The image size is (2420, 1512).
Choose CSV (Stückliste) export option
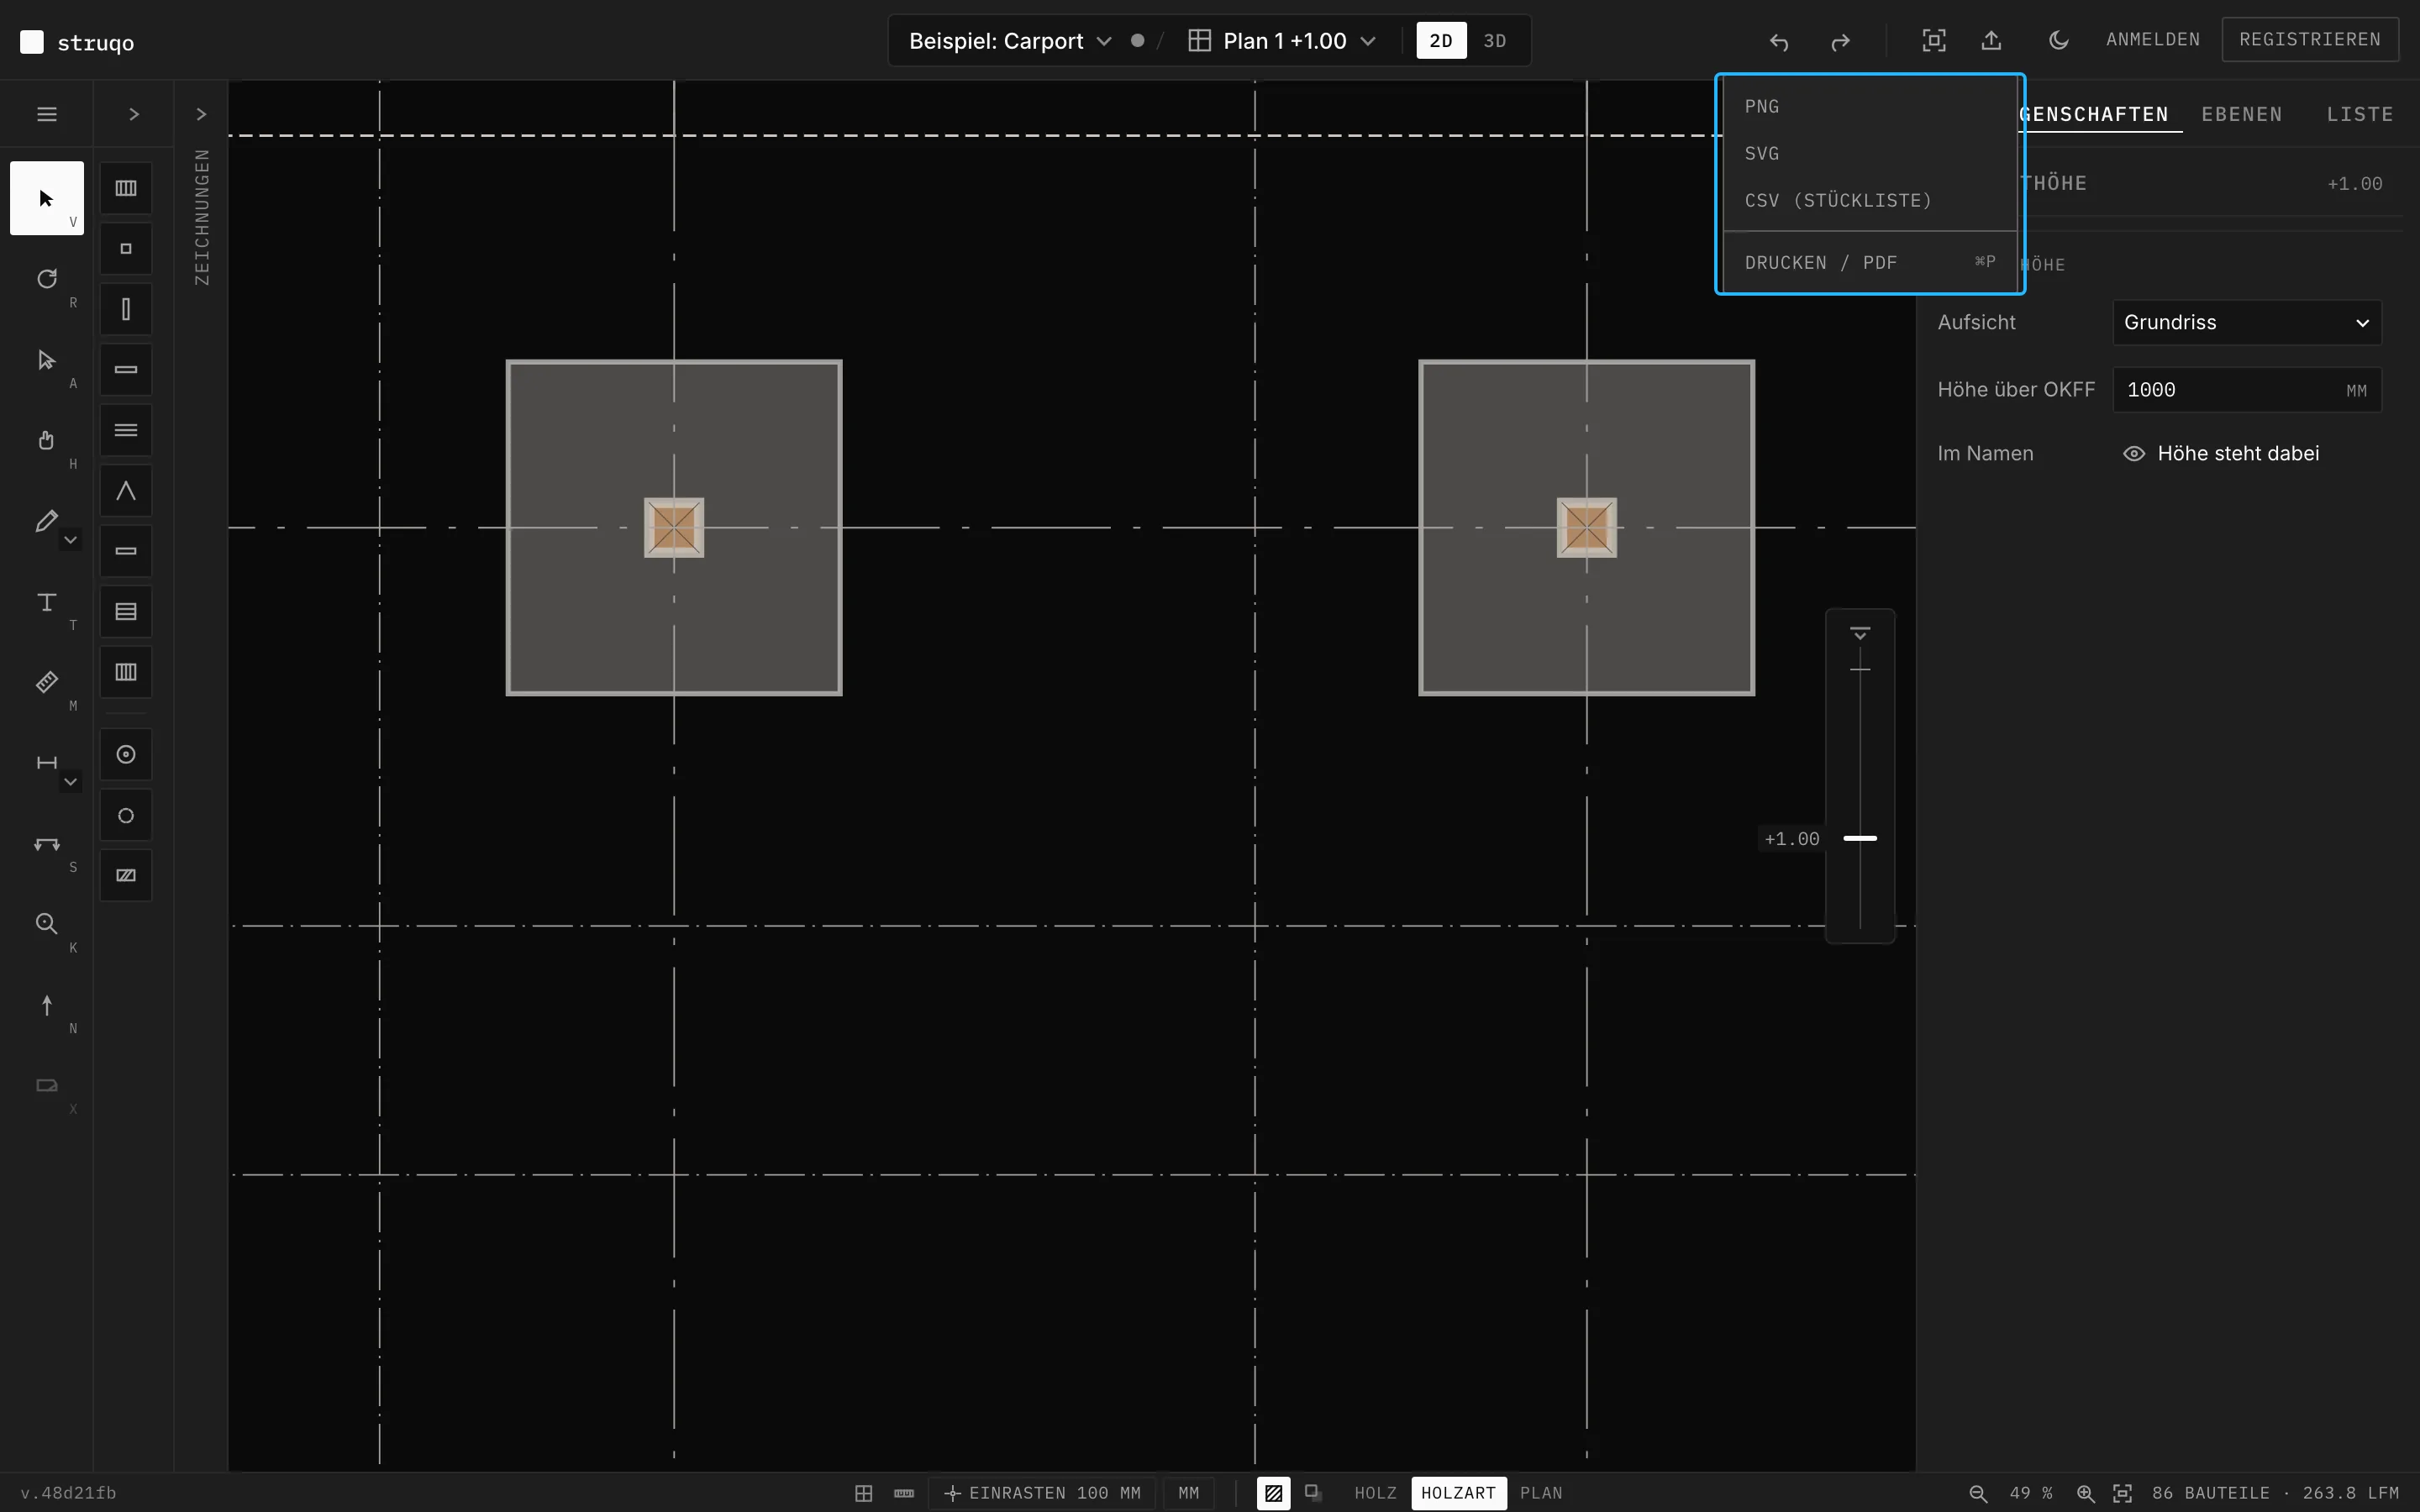(1870, 200)
